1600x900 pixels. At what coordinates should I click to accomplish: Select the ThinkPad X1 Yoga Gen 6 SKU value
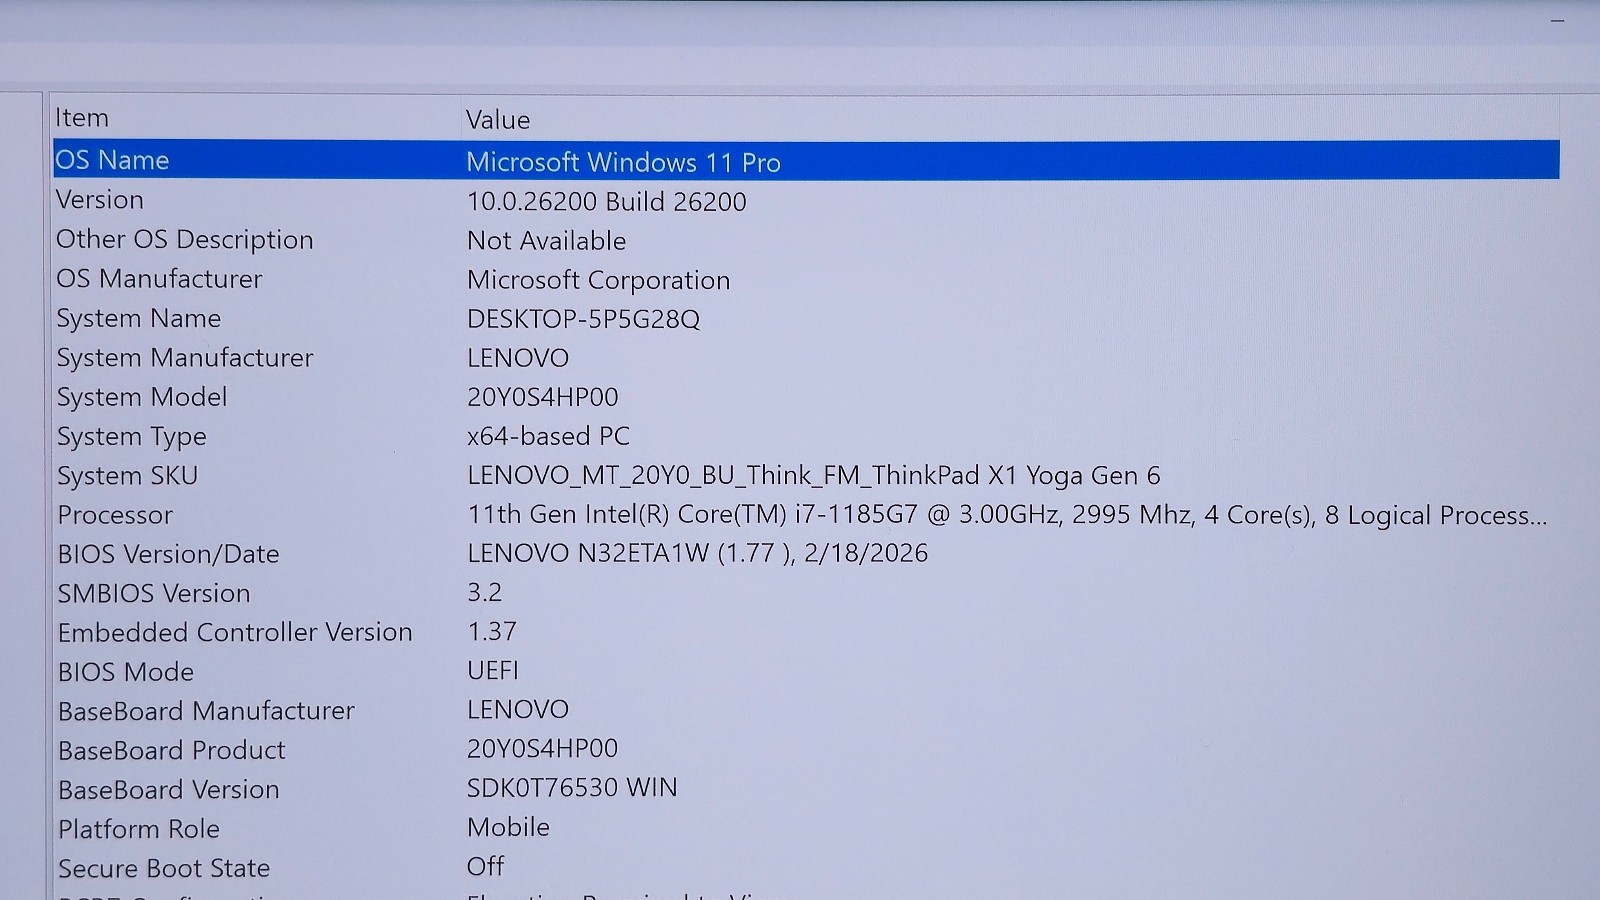[814, 476]
